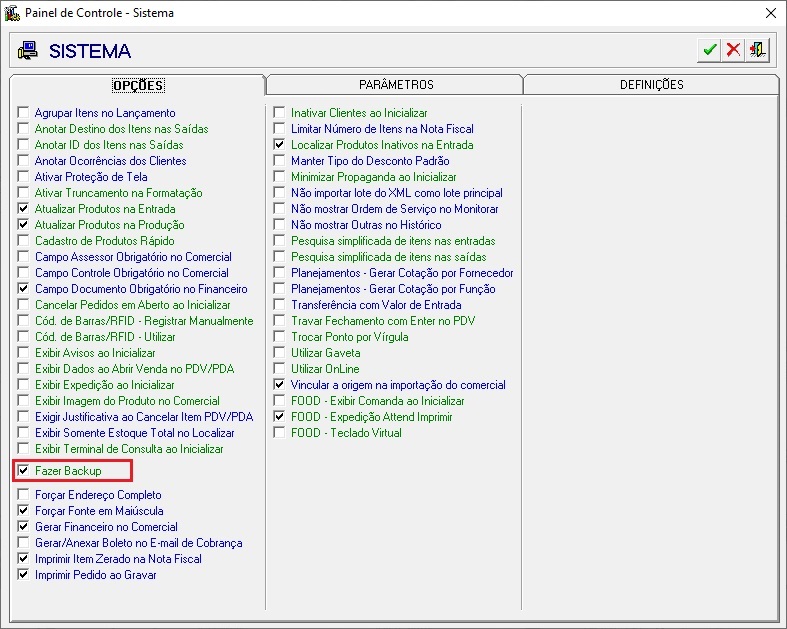The image size is (787, 629).
Task: Close the Painel de Controle window
Action: tap(770, 13)
